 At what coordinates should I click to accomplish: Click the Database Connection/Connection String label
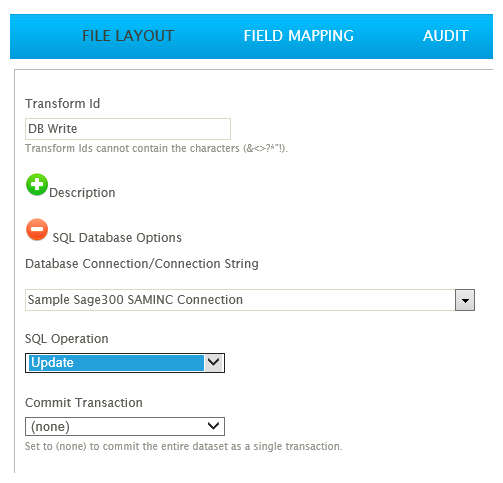(142, 264)
